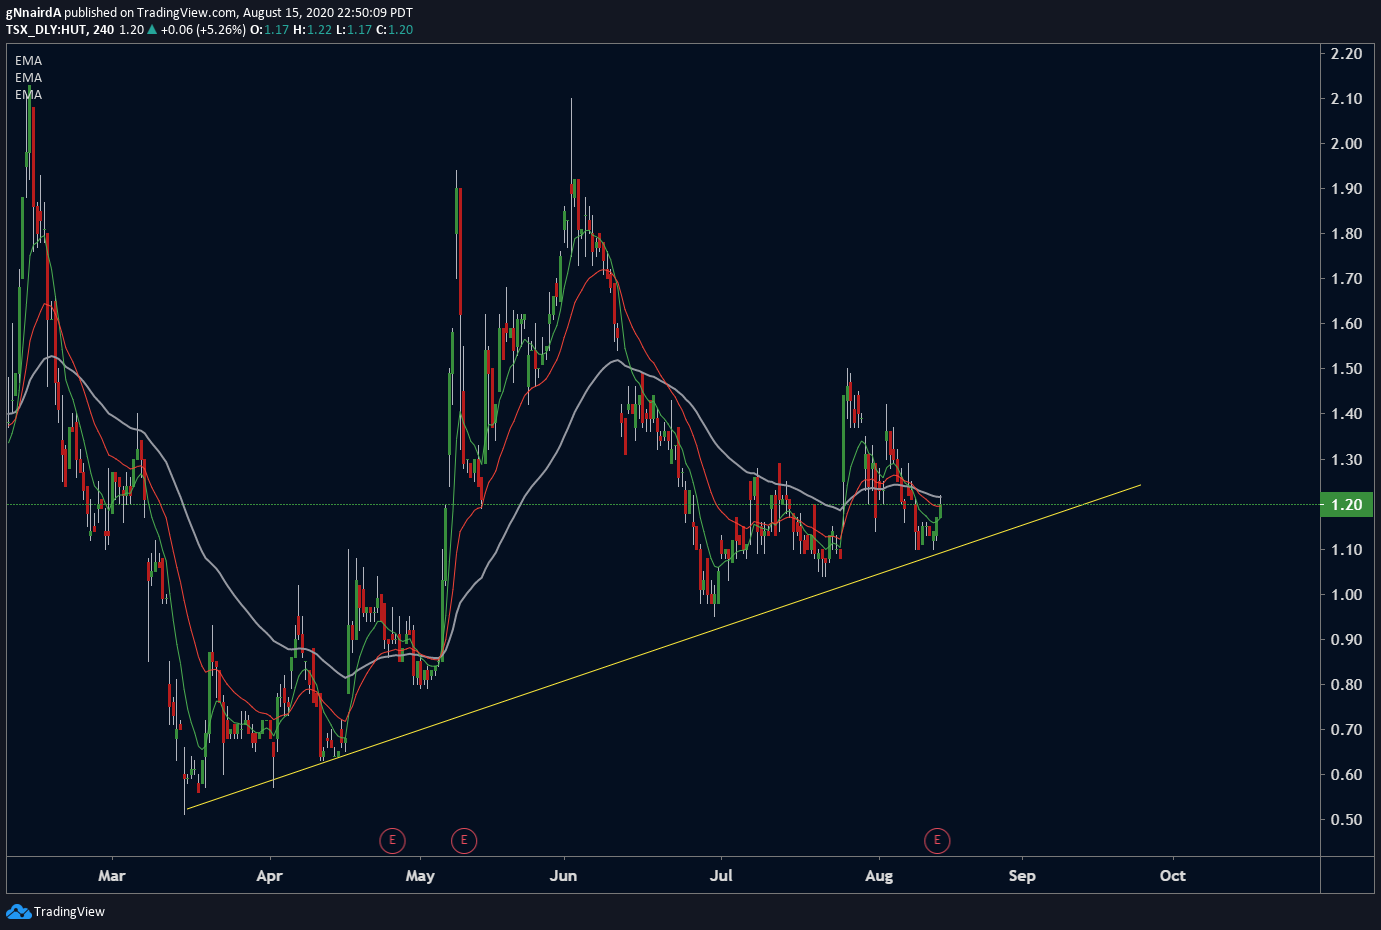
Task: Click the 1.50 price axis label
Action: point(1346,369)
